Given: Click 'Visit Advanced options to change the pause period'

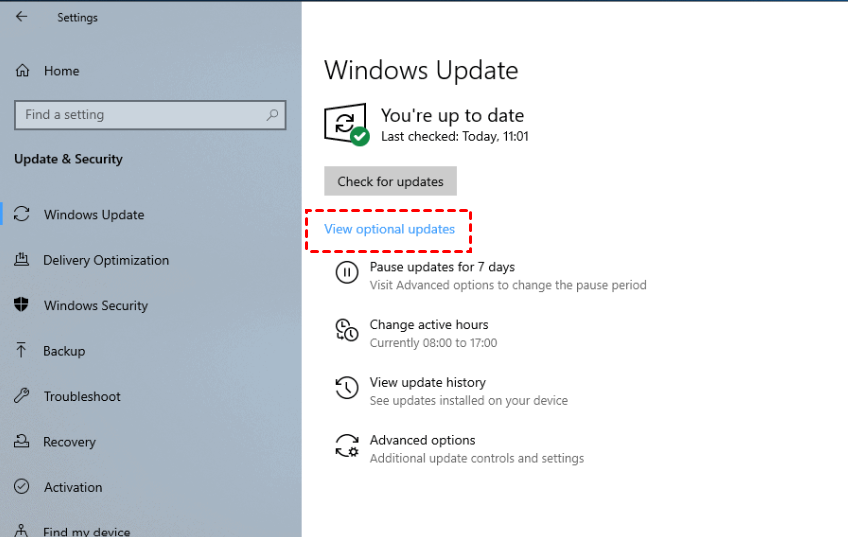Looking at the screenshot, I should (508, 285).
